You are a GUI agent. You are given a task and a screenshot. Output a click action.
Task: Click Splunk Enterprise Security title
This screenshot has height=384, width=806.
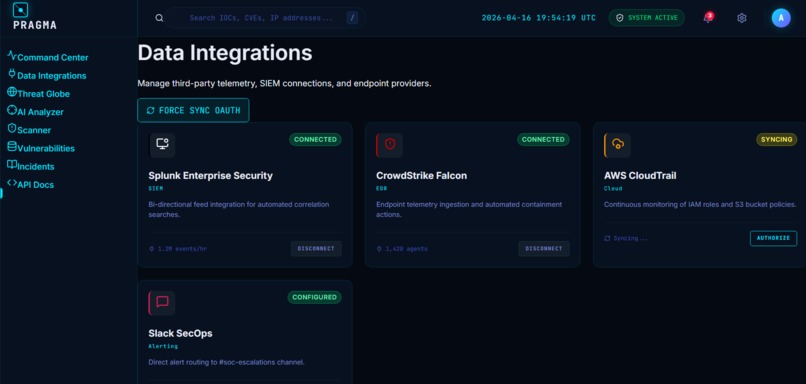211,176
